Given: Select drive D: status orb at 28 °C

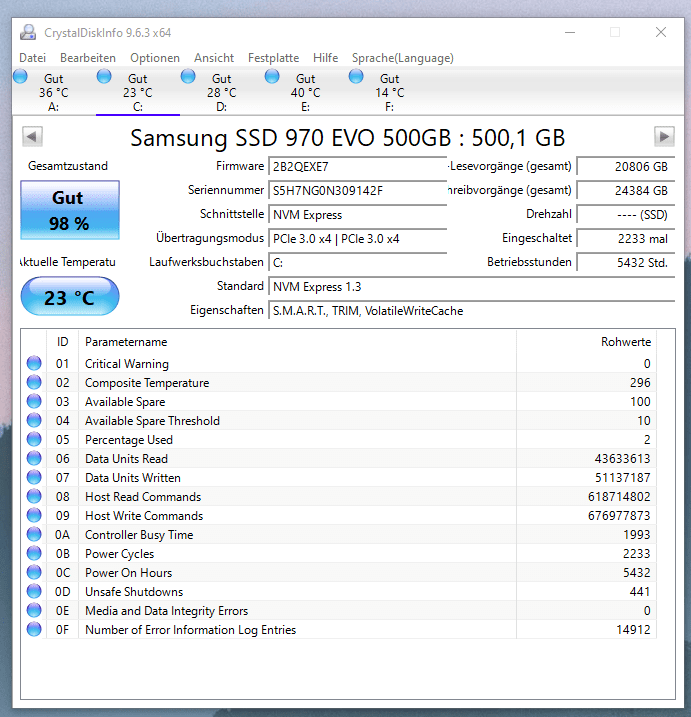Looking at the screenshot, I should click(x=188, y=76).
